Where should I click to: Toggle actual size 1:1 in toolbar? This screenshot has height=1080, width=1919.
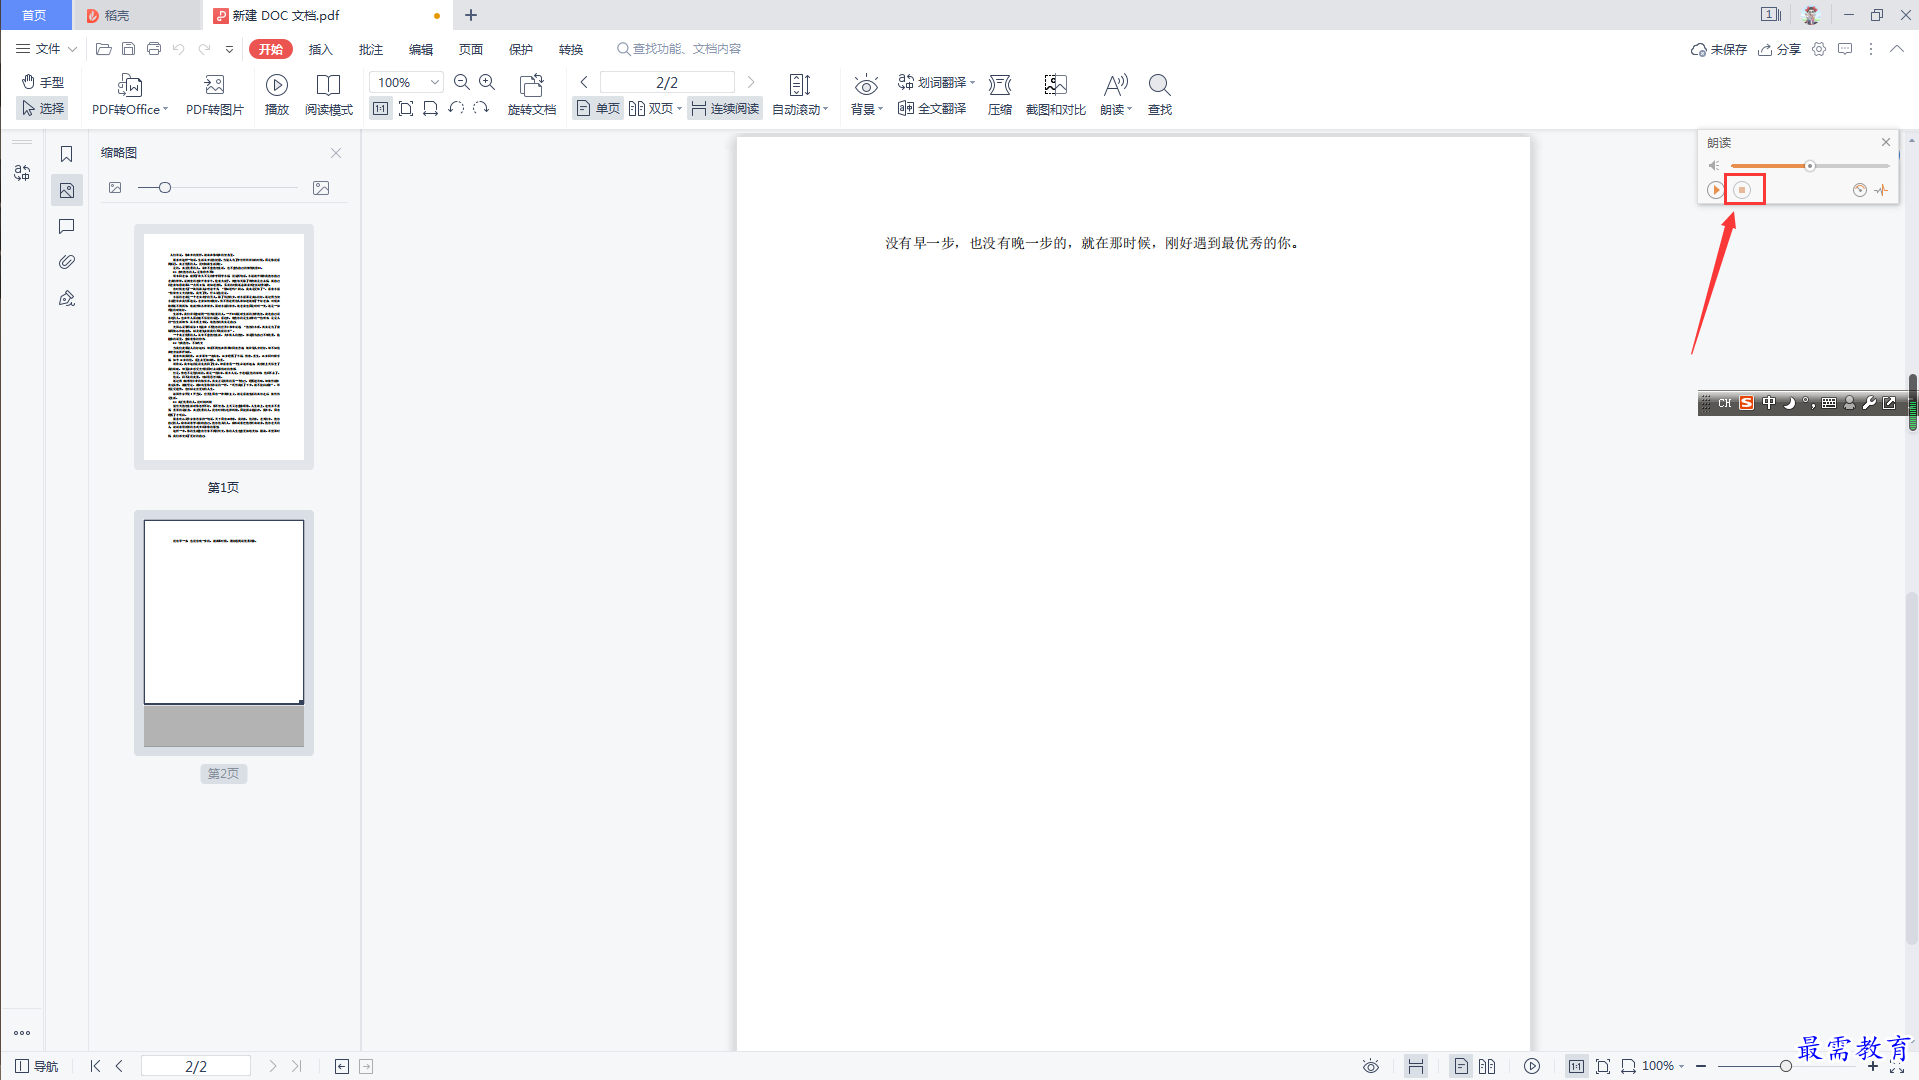pyautogui.click(x=381, y=108)
